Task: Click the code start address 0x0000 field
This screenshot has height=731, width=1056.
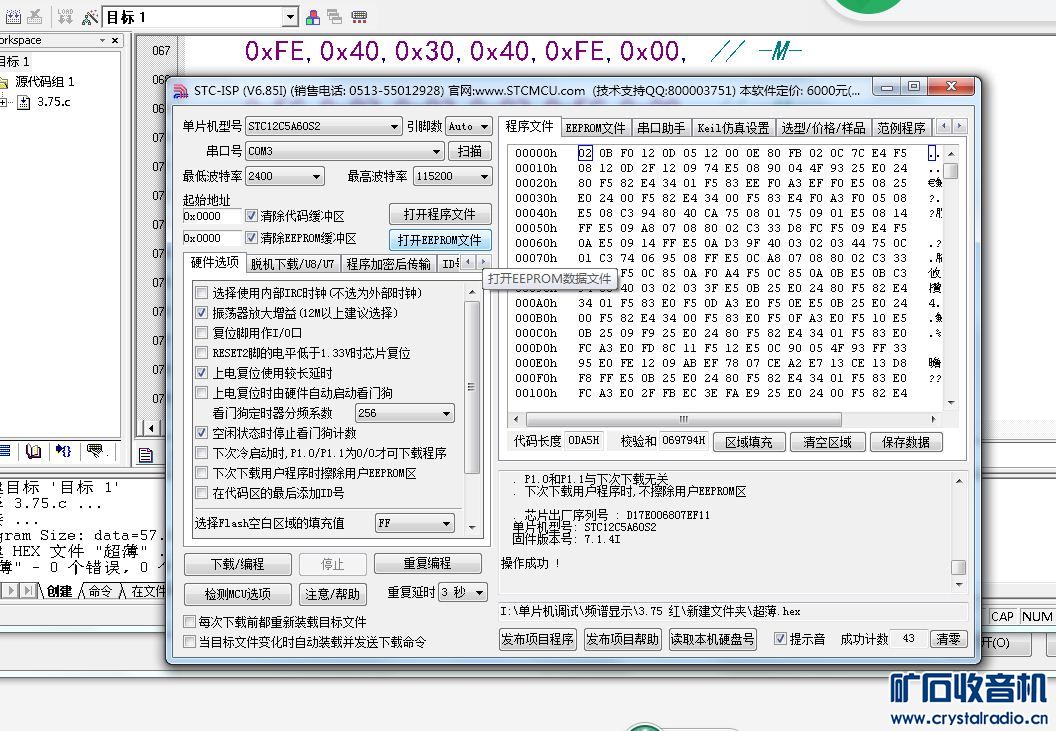Action: pos(211,216)
